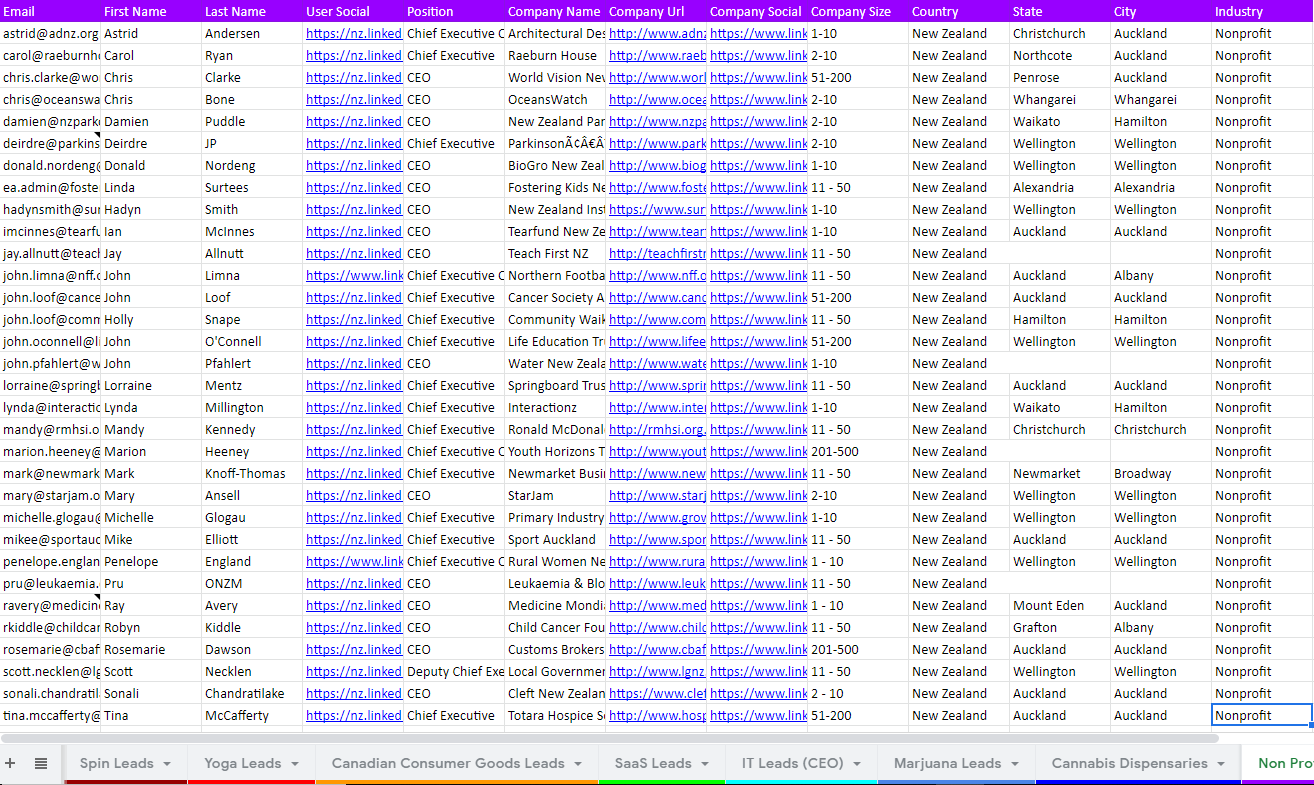Select the State header cell
The height and width of the screenshot is (785, 1314).
coord(1060,11)
